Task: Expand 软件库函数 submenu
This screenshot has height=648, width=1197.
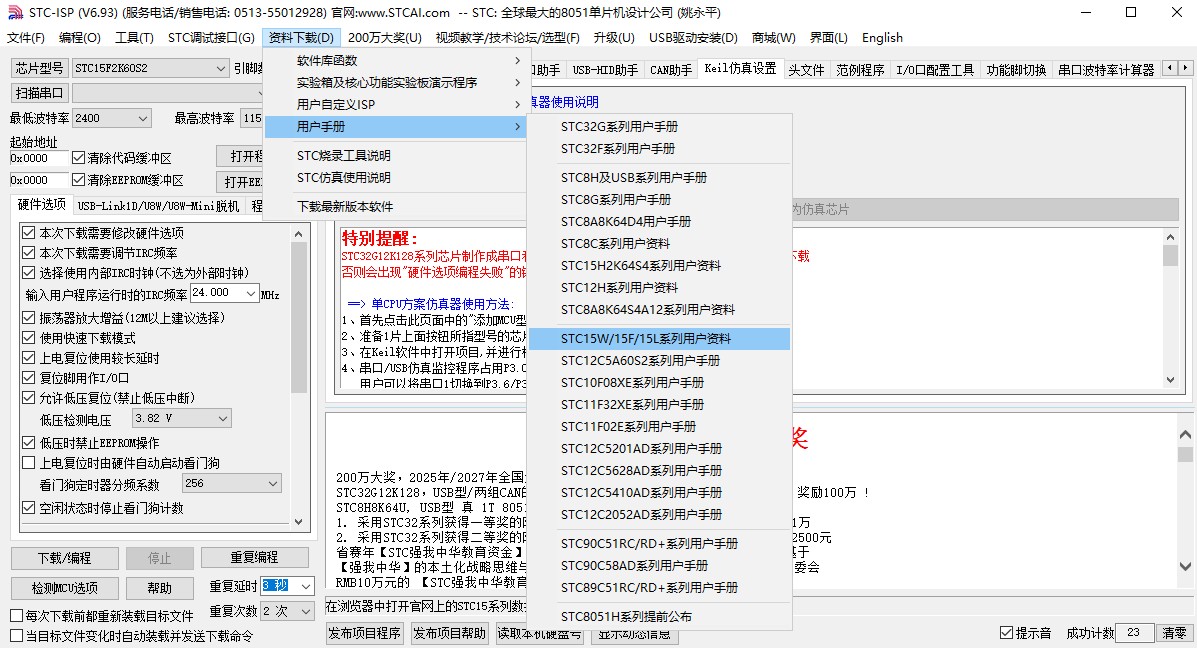Action: click(395, 60)
